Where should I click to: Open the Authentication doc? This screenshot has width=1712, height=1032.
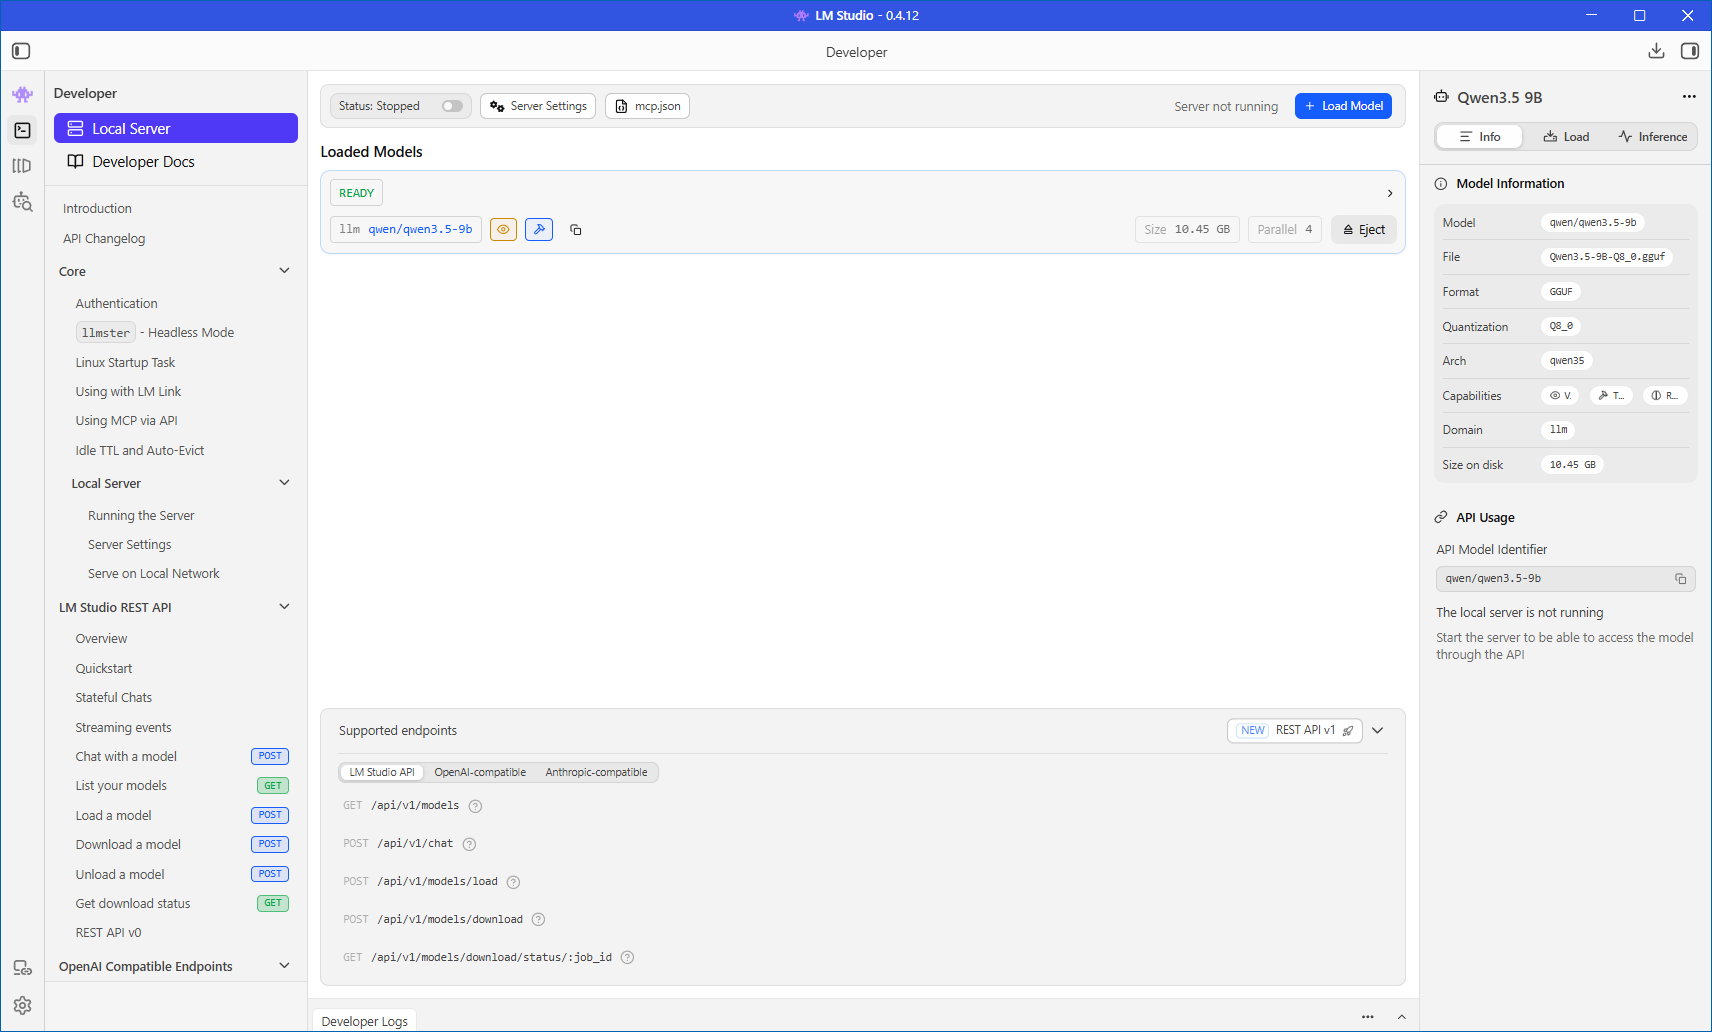pos(117,304)
